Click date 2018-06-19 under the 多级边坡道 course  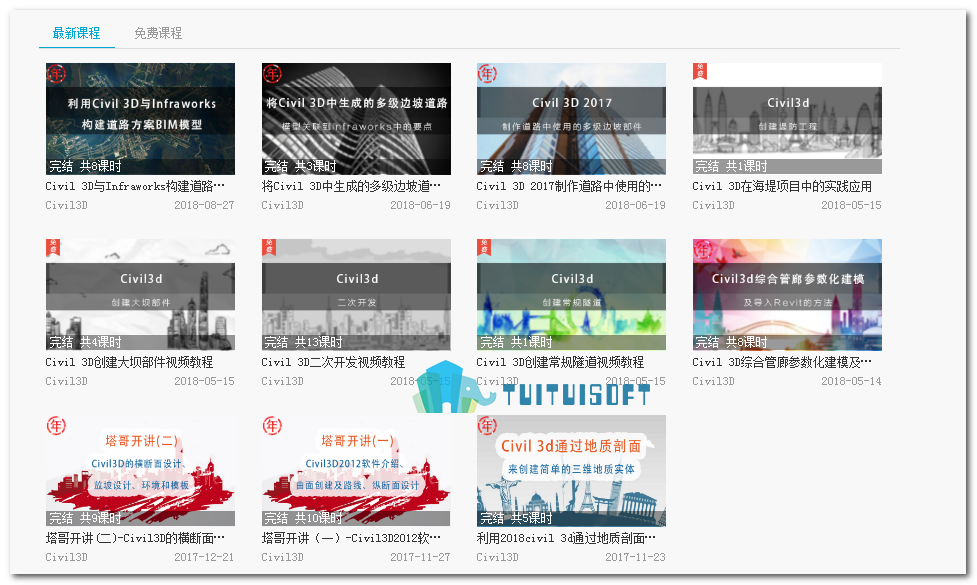pyautogui.click(x=421, y=205)
